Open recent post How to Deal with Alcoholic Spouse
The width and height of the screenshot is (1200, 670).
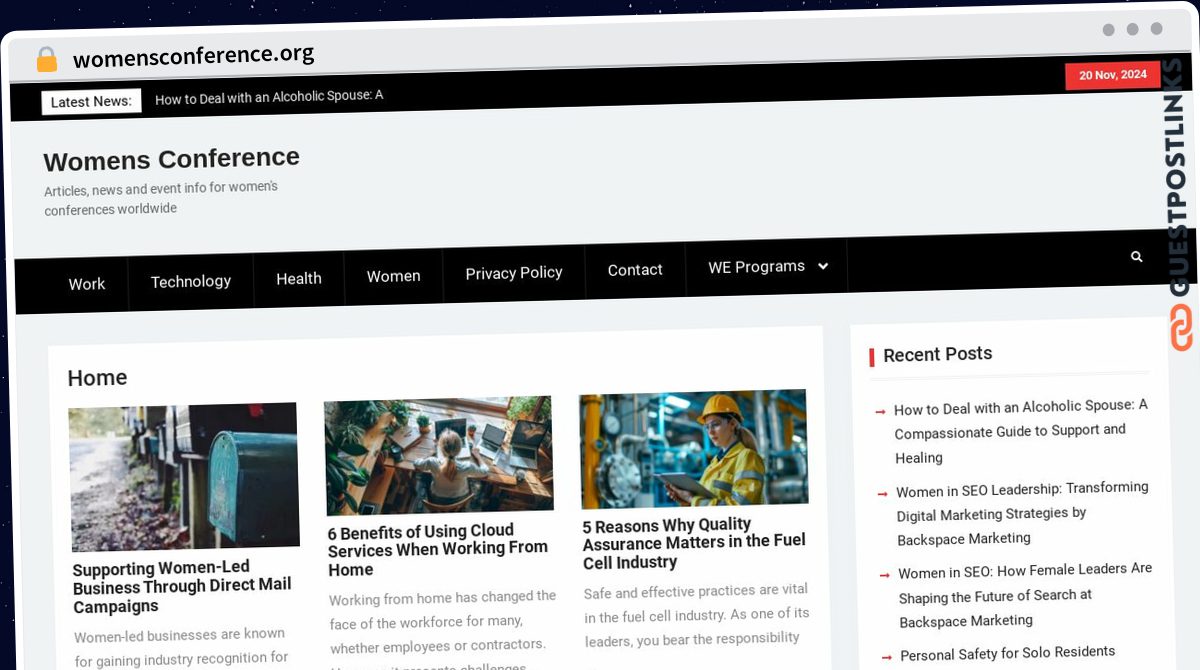(x=1021, y=432)
